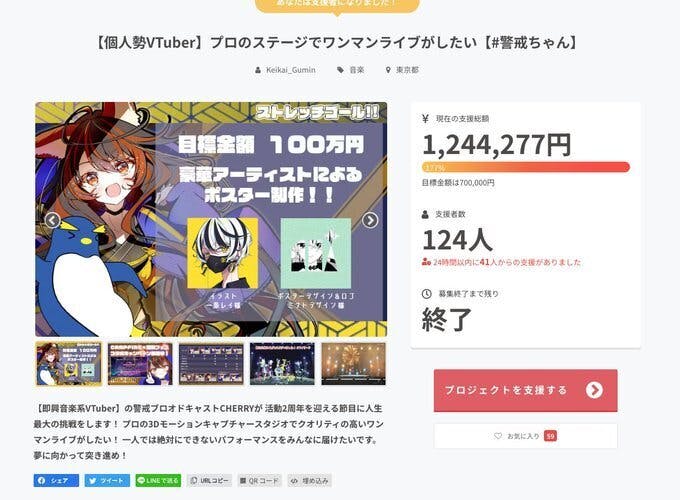Share project via Facebook シェア button

pos(56,480)
